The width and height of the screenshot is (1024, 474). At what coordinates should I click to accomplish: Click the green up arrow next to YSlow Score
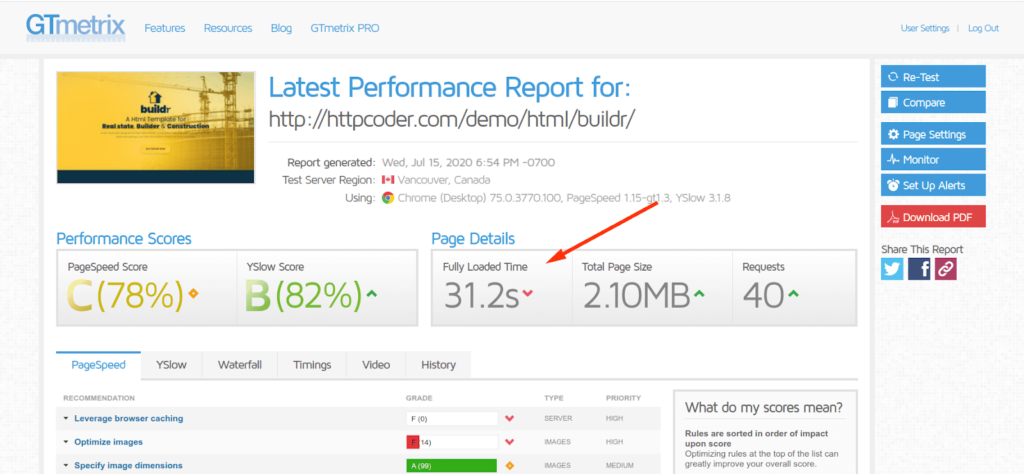click(x=372, y=294)
